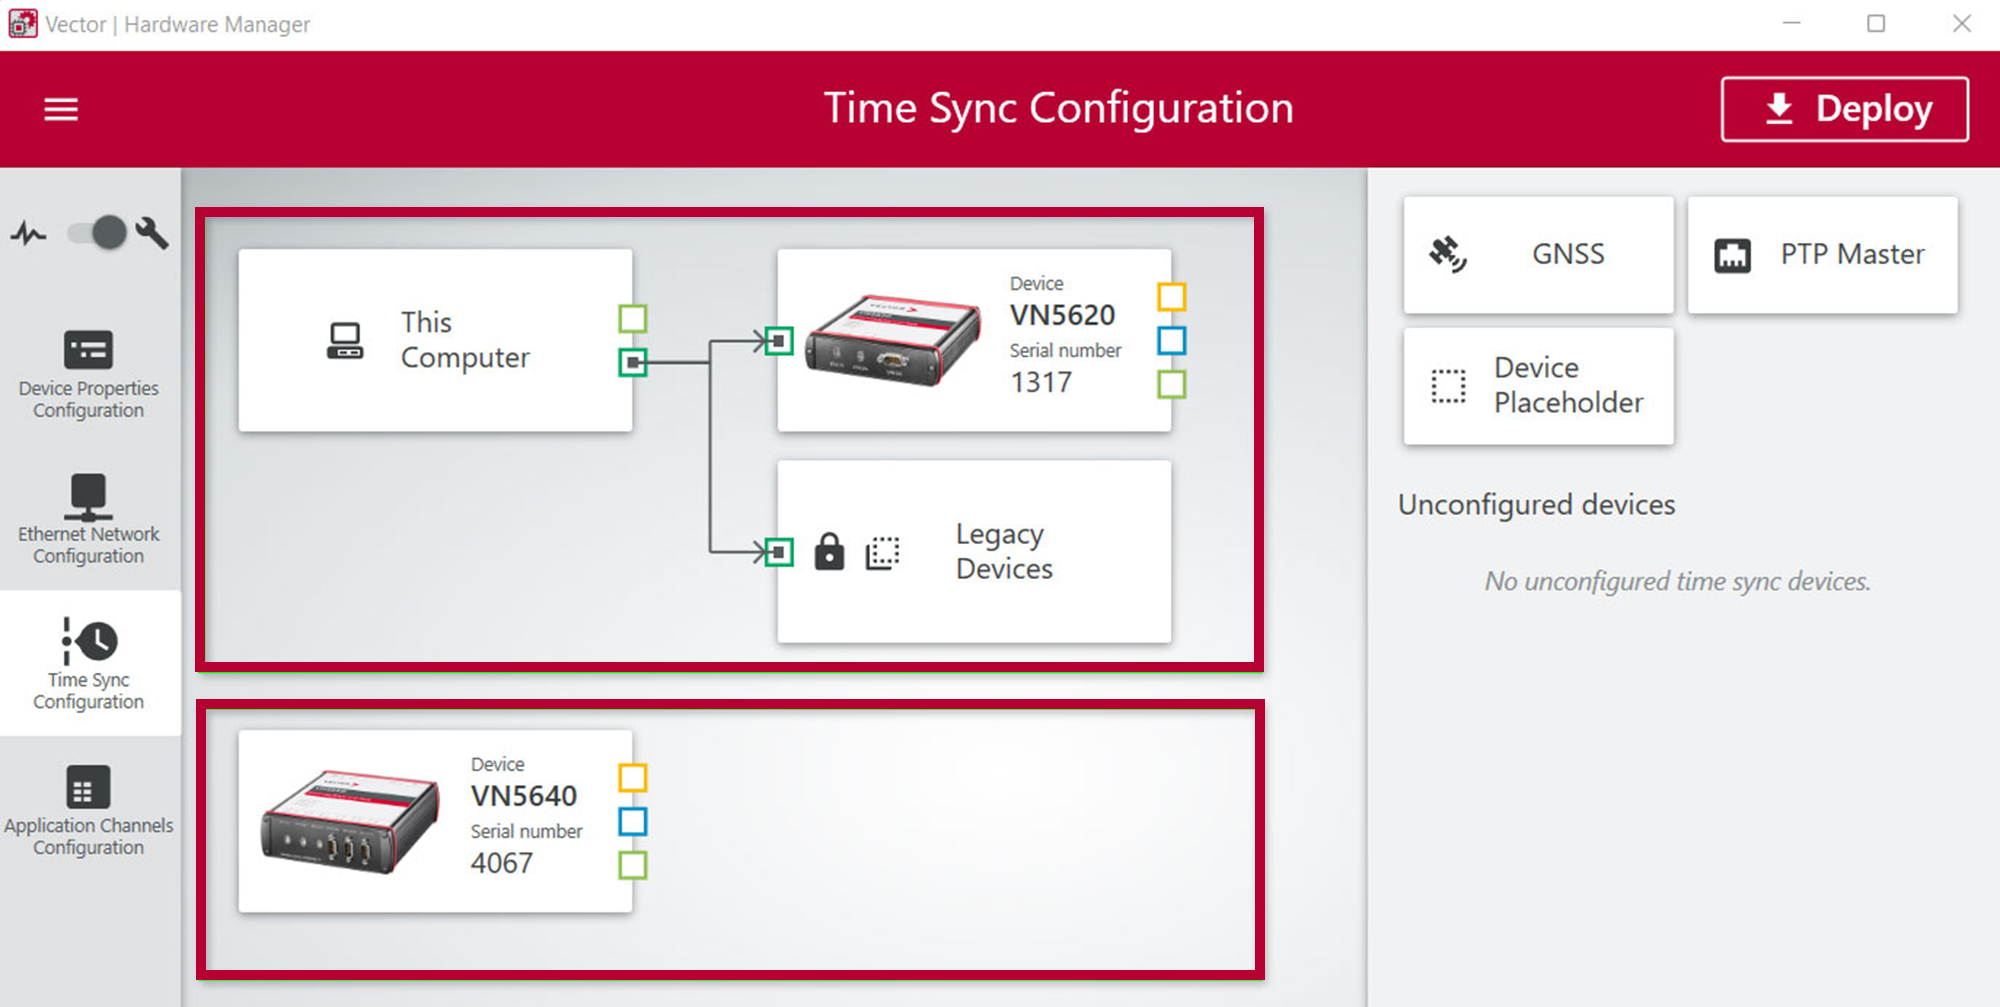The image size is (2000, 1007).
Task: Click the pulse monitoring mode icon
Action: pos(29,234)
